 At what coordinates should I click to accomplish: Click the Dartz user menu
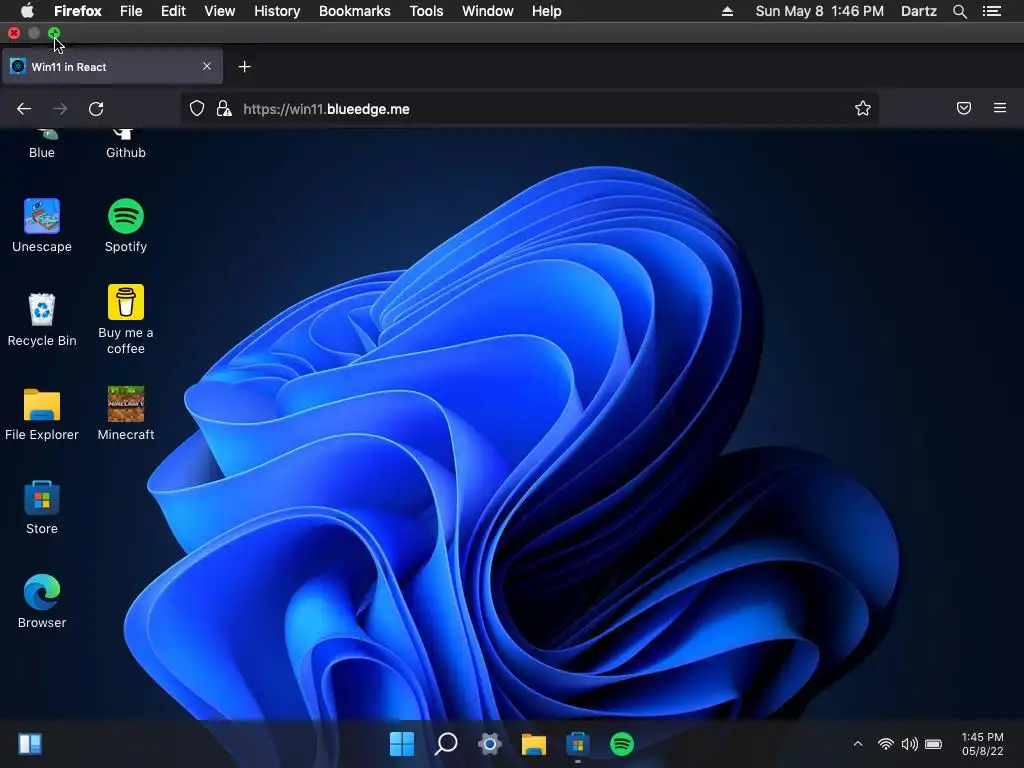pos(919,11)
